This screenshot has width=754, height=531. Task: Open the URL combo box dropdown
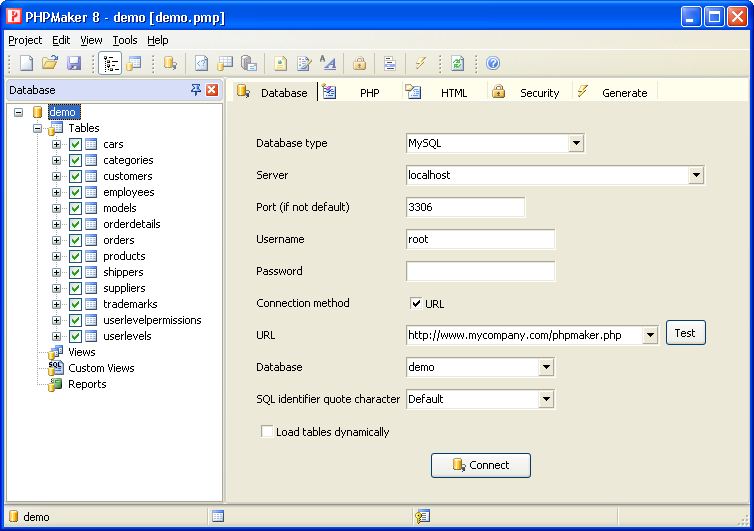(x=650, y=335)
